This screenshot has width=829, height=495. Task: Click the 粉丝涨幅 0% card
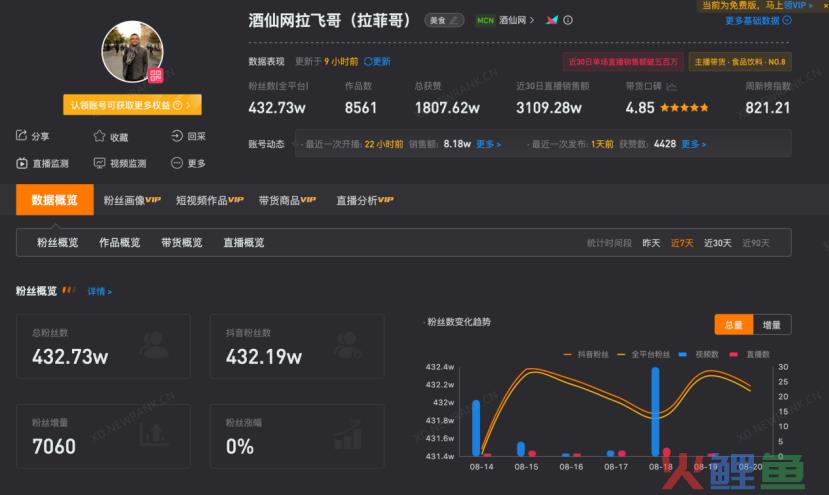pyautogui.click(x=297, y=436)
